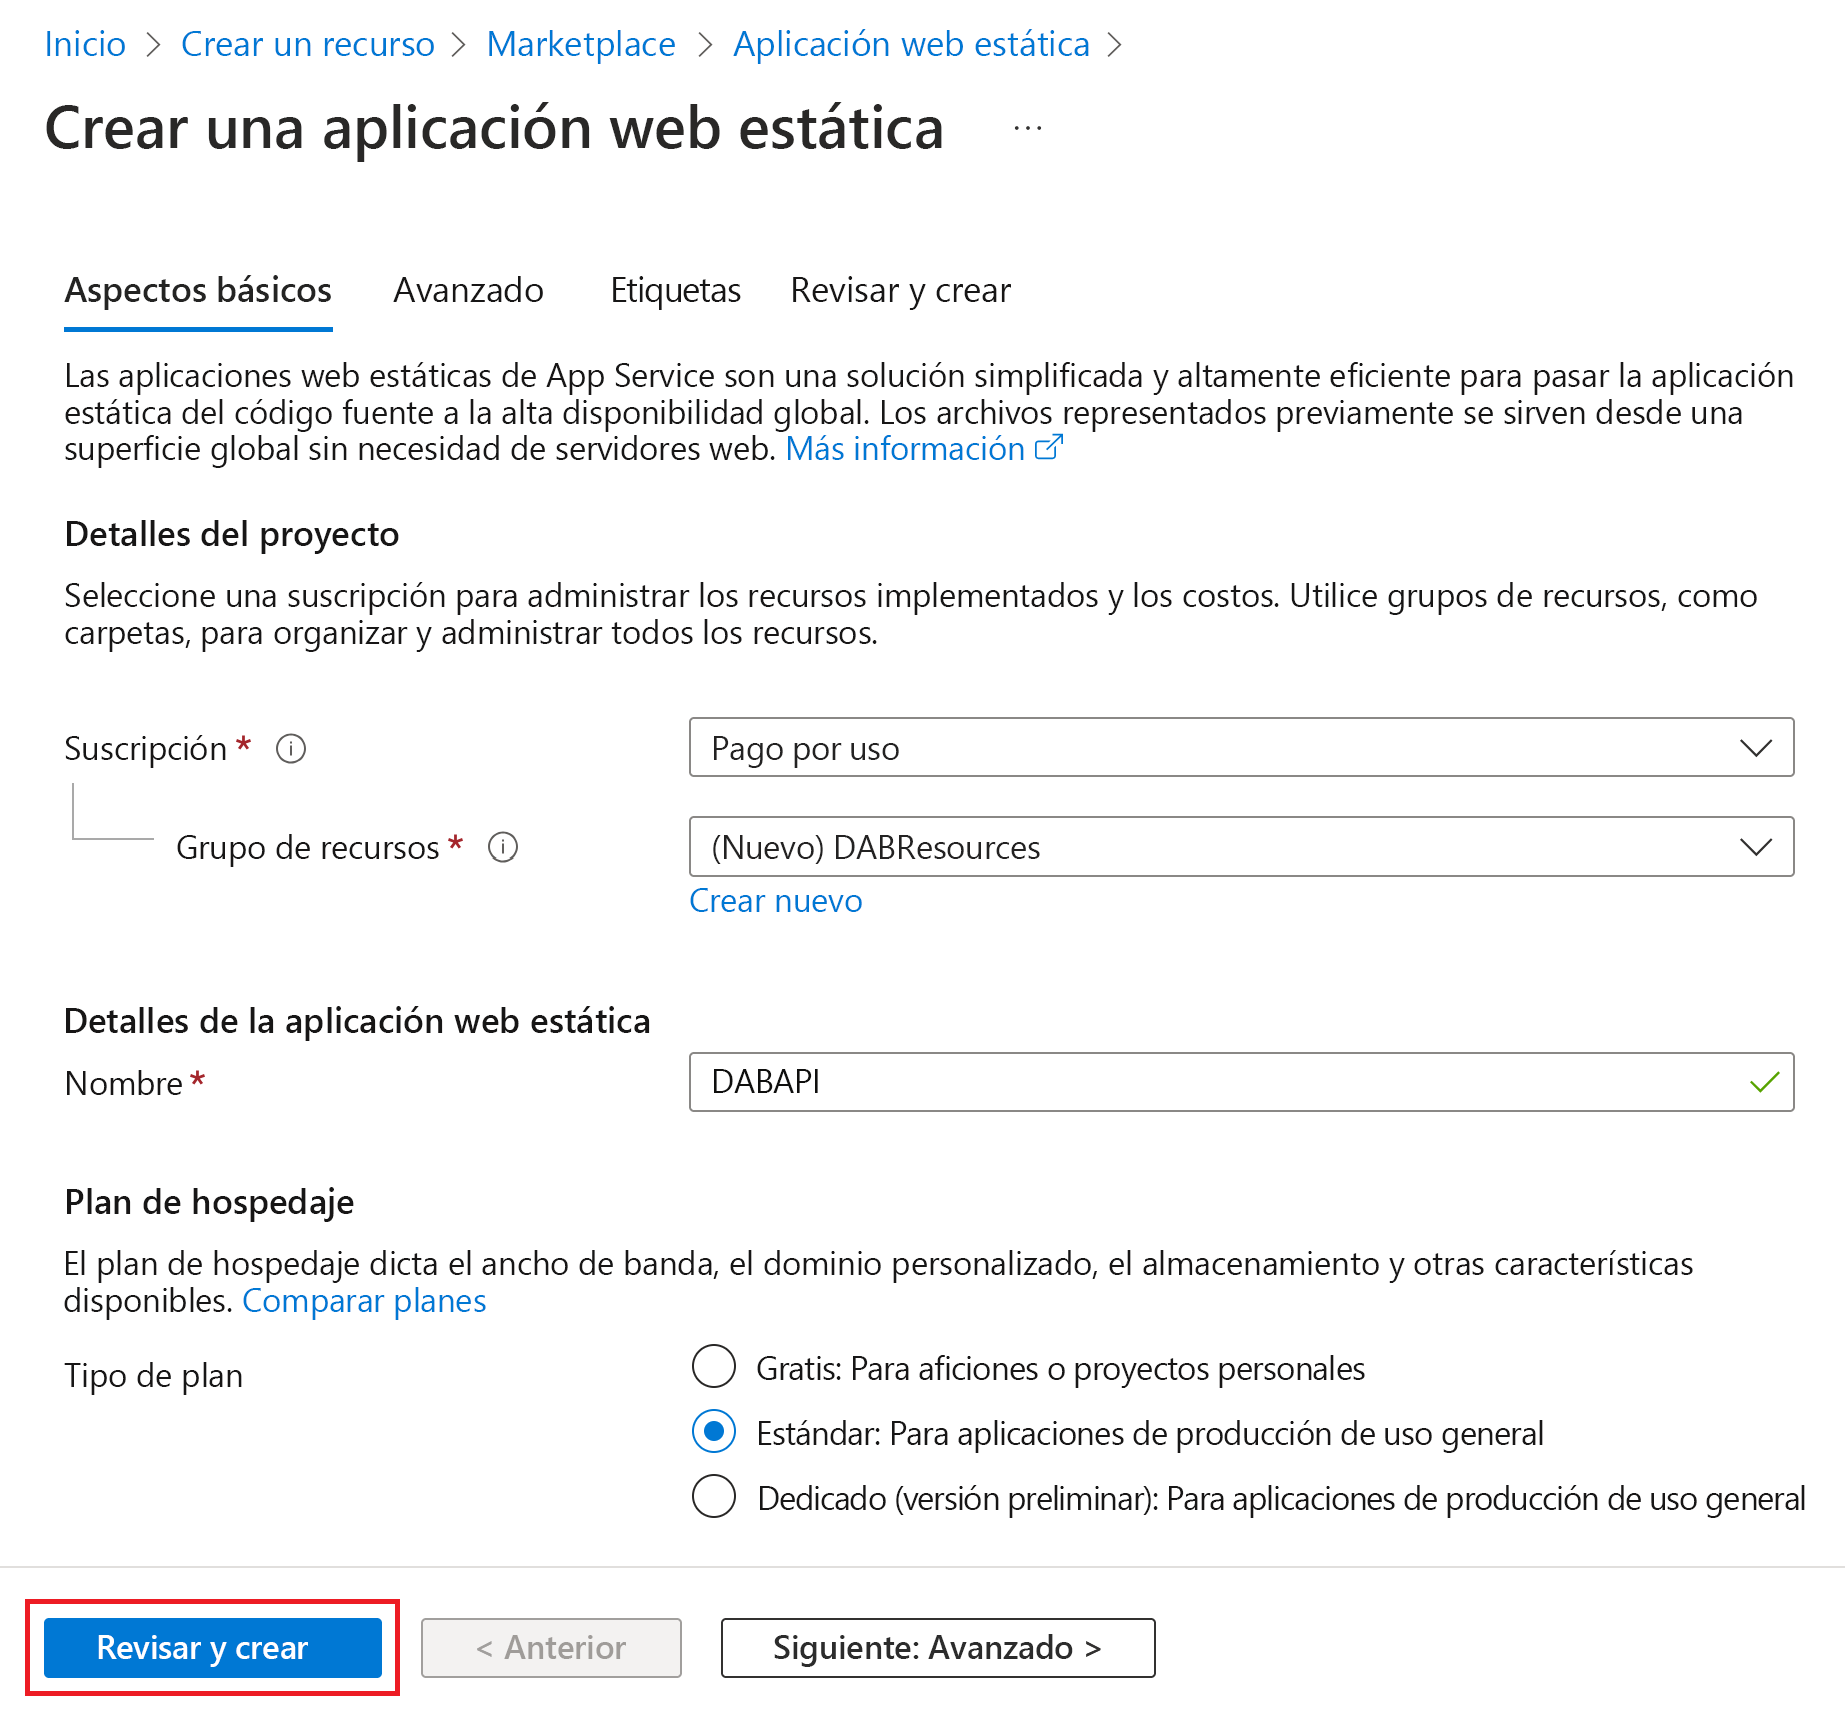Click the external link icon after Más información

click(1049, 447)
